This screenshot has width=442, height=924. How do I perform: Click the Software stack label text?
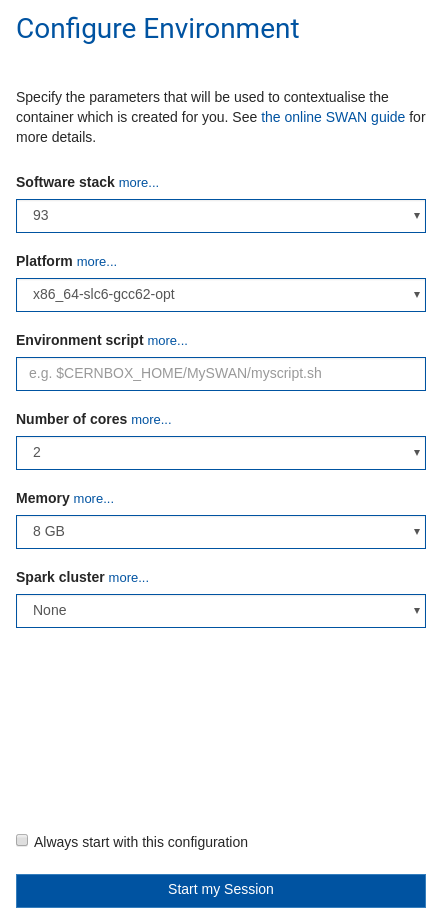[65, 182]
